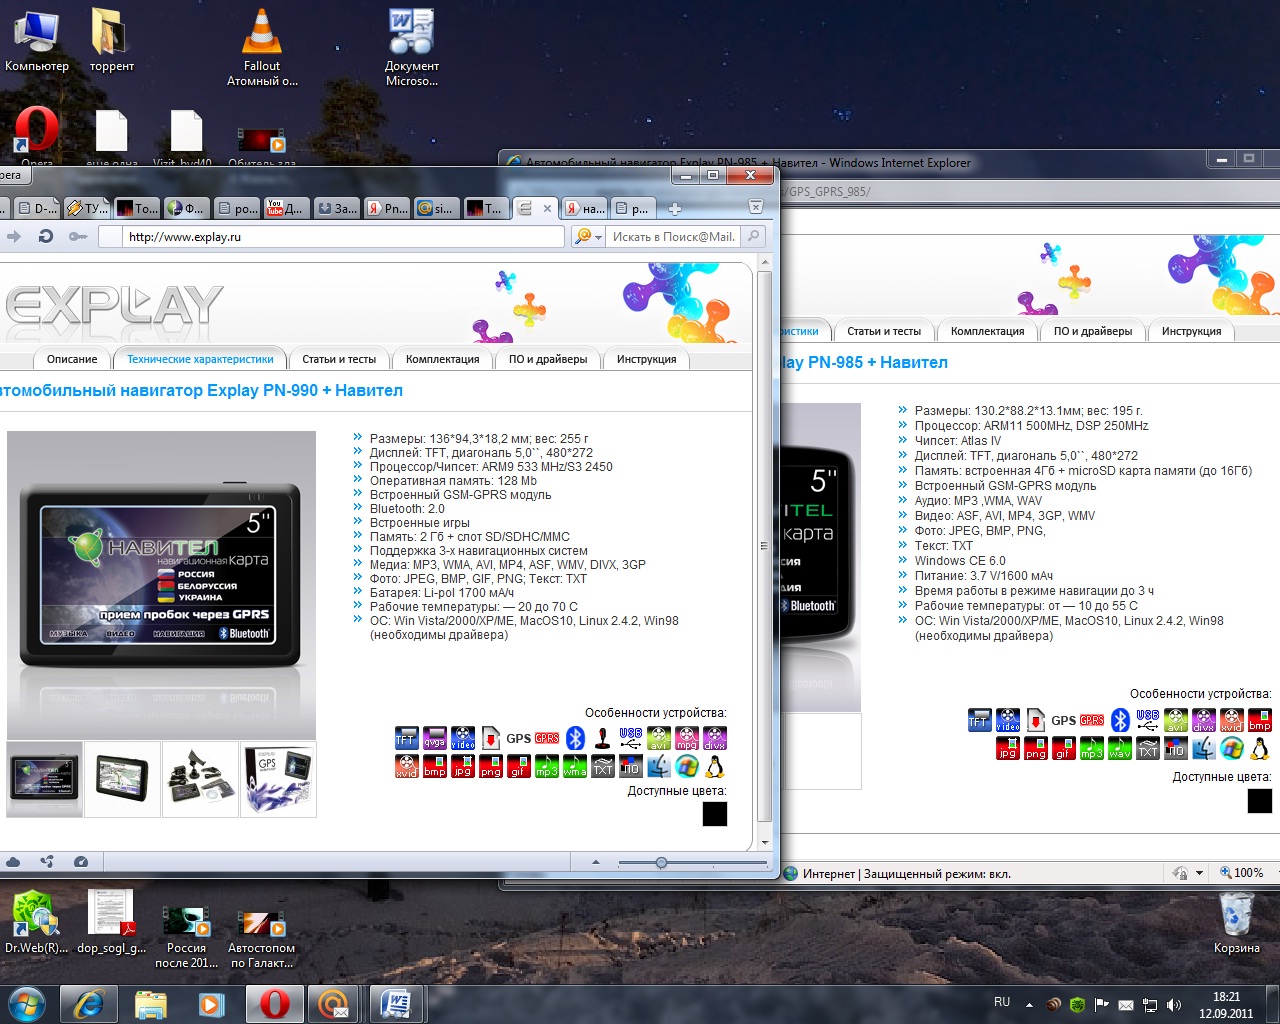The image size is (1280, 1024).
Task: Switch to the YouTube tab in Opera
Action: coord(285,208)
